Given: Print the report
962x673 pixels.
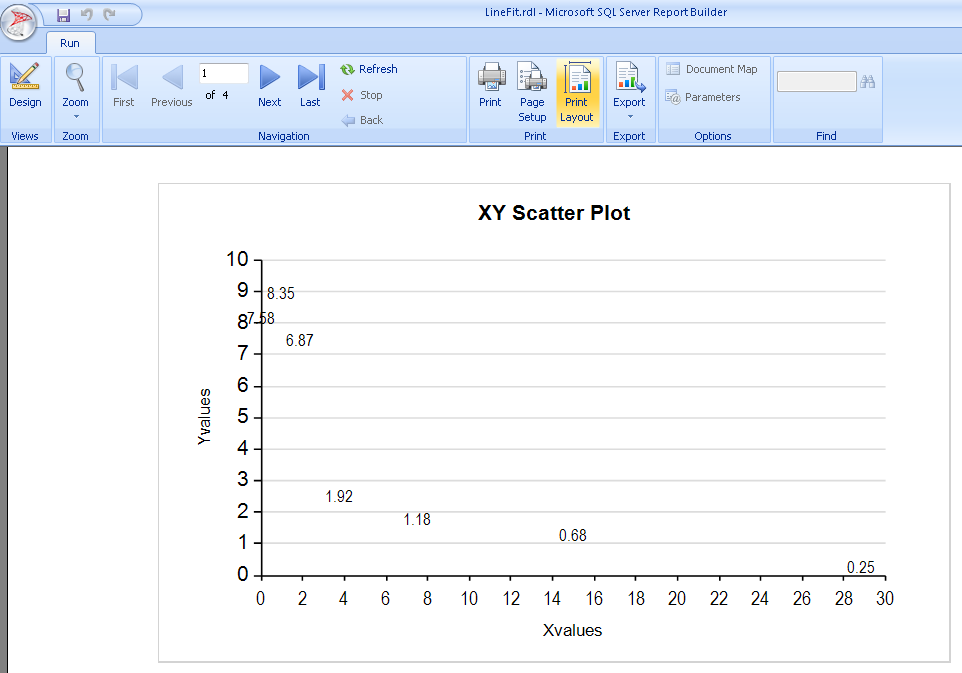Looking at the screenshot, I should click(490, 86).
